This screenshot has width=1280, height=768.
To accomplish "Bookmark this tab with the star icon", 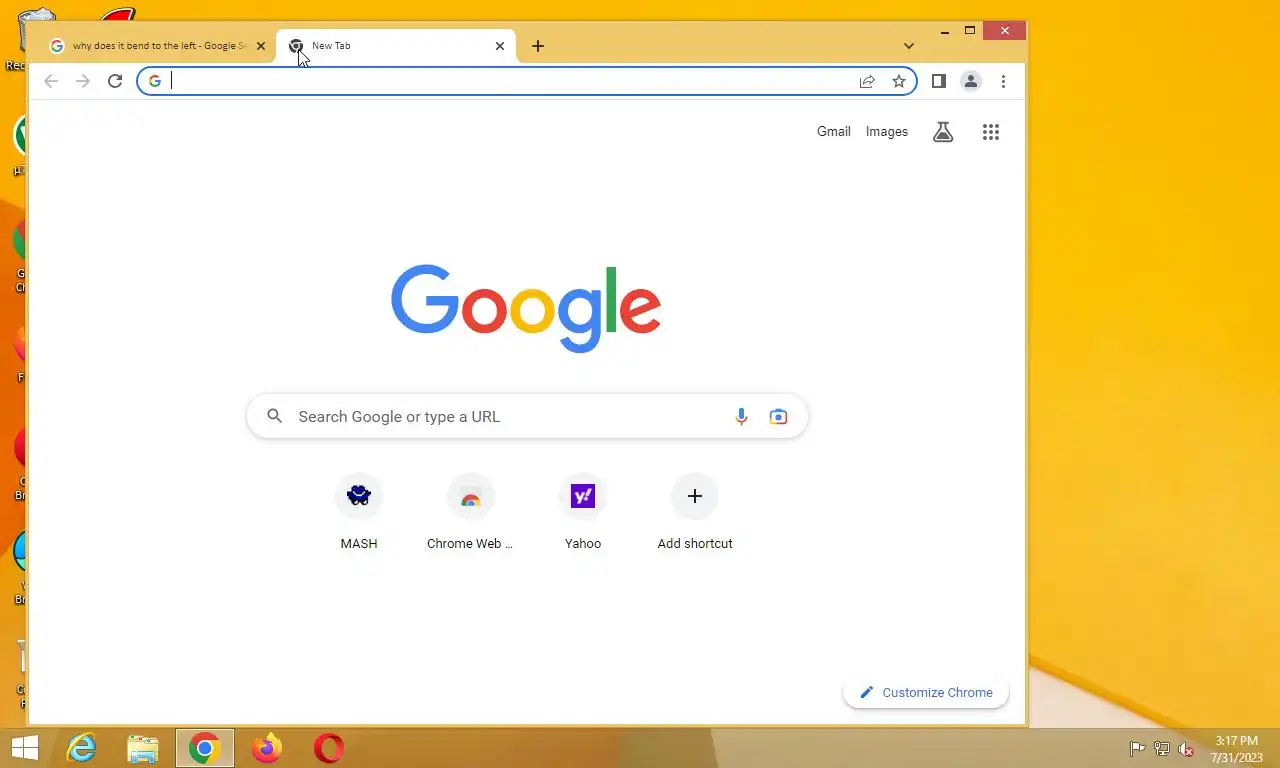I will click(899, 81).
